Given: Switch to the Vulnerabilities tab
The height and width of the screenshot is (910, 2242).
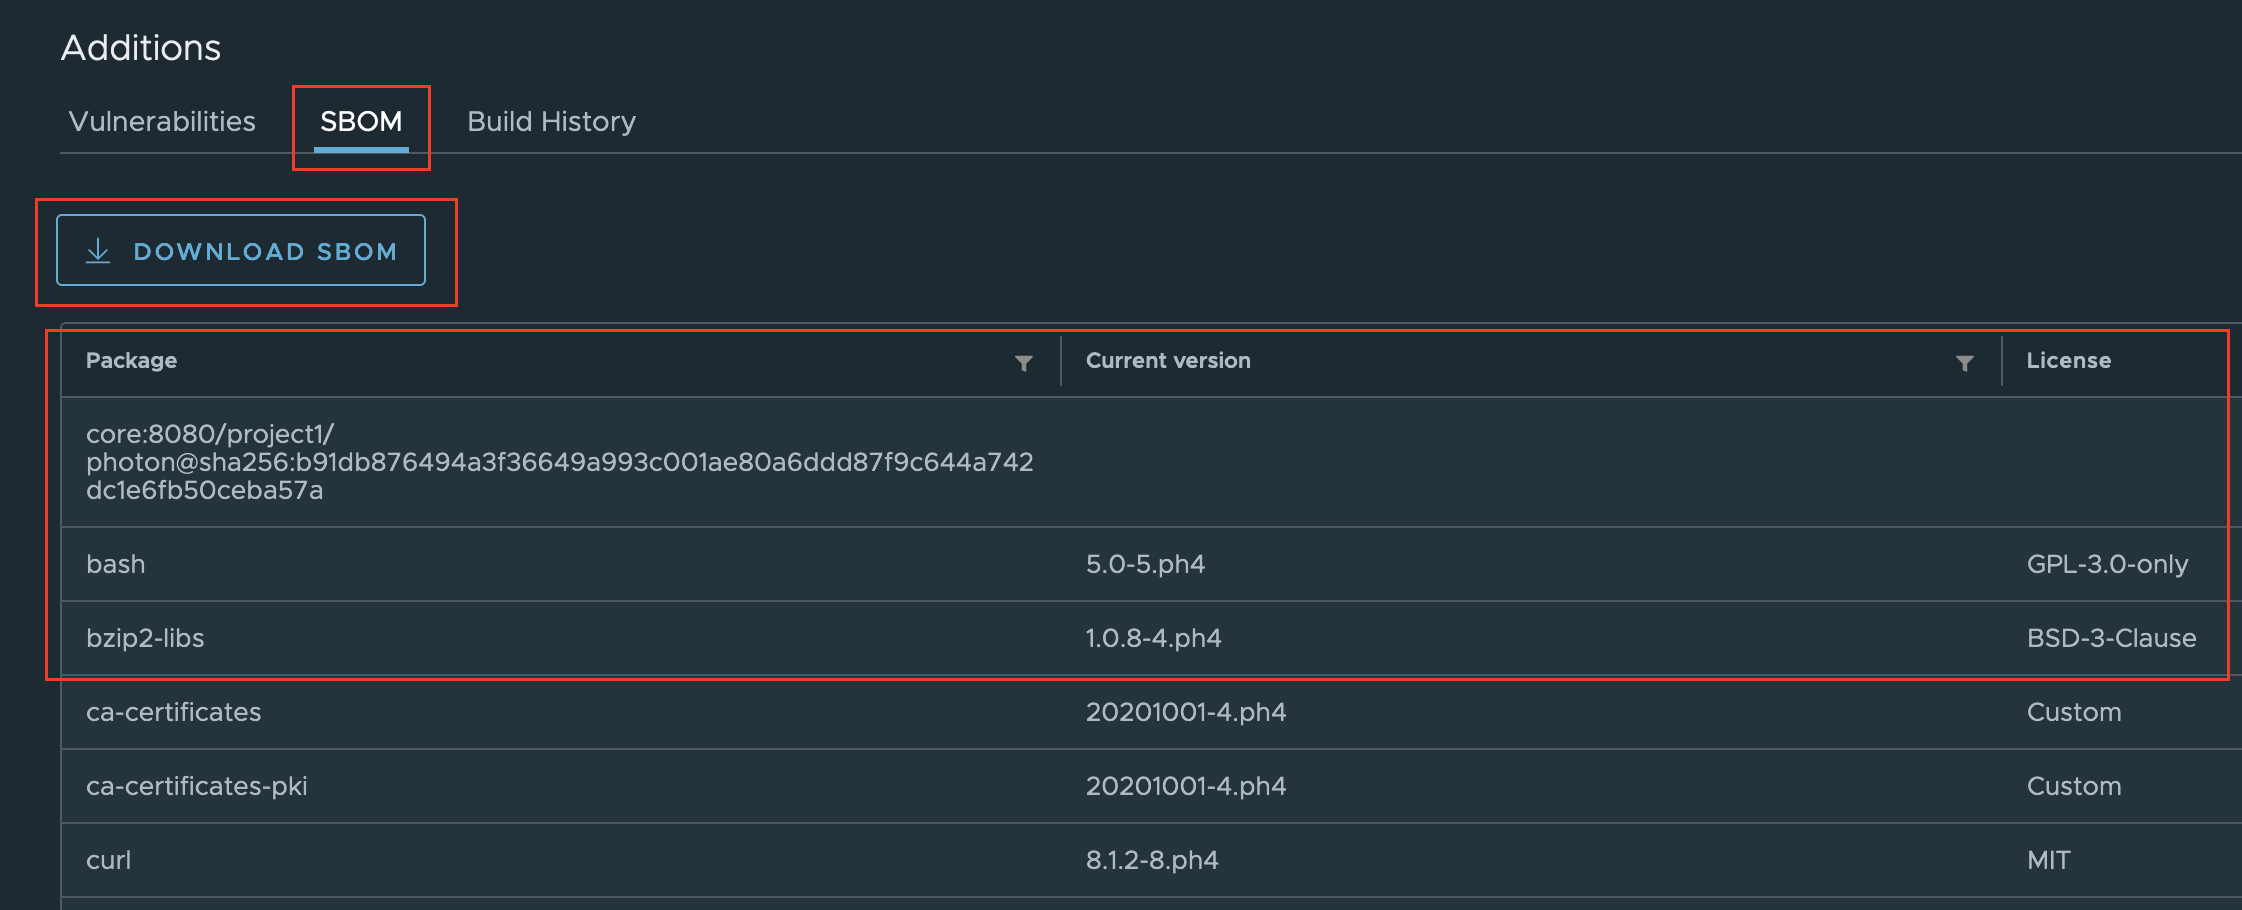Looking at the screenshot, I should 162,122.
